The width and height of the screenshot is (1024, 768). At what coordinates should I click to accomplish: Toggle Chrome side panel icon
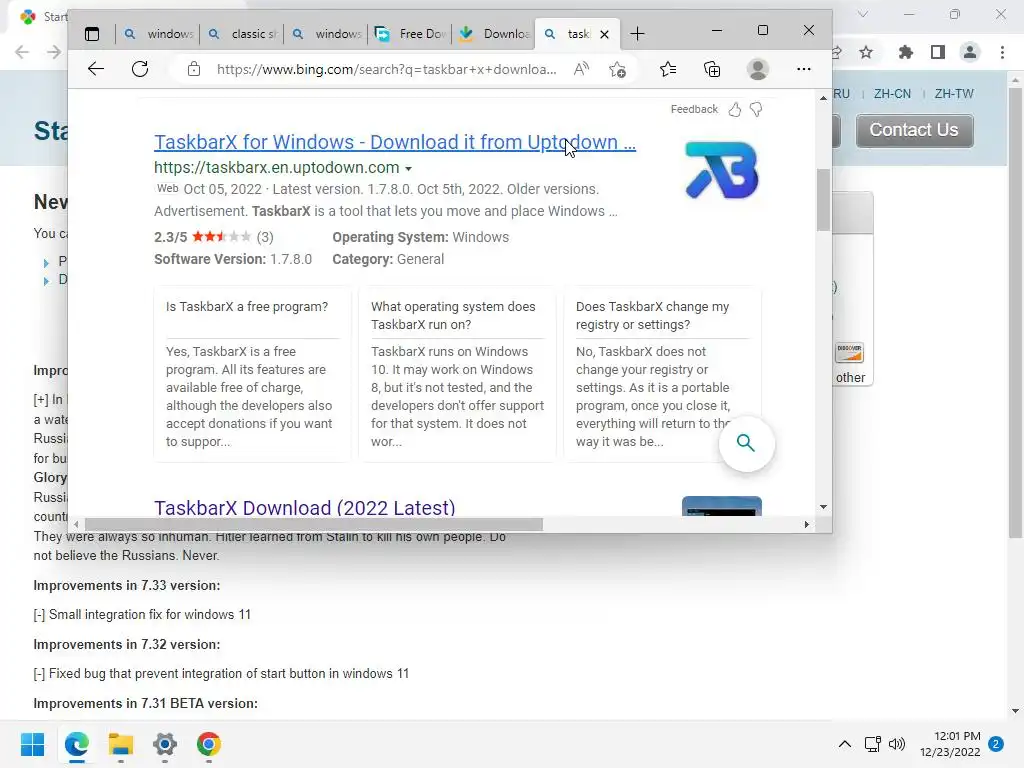tap(938, 52)
